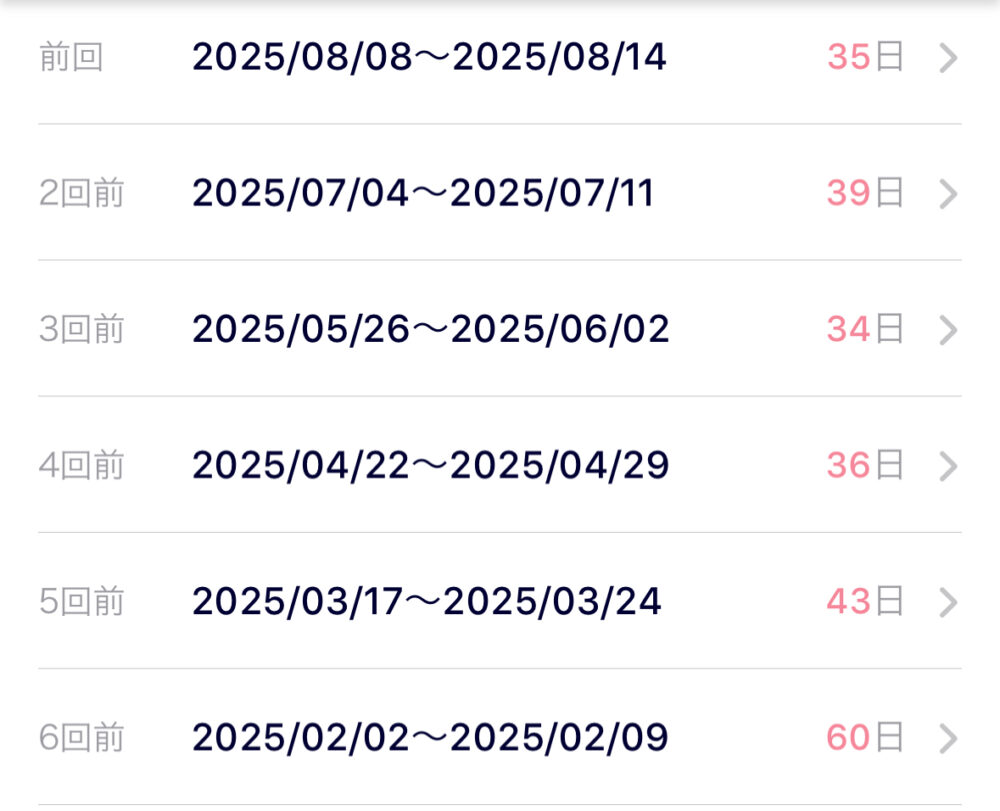This screenshot has height=811, width=1000.
Task: Select the 2025/05/26～2025/06/02 period entry
Action: point(430,330)
